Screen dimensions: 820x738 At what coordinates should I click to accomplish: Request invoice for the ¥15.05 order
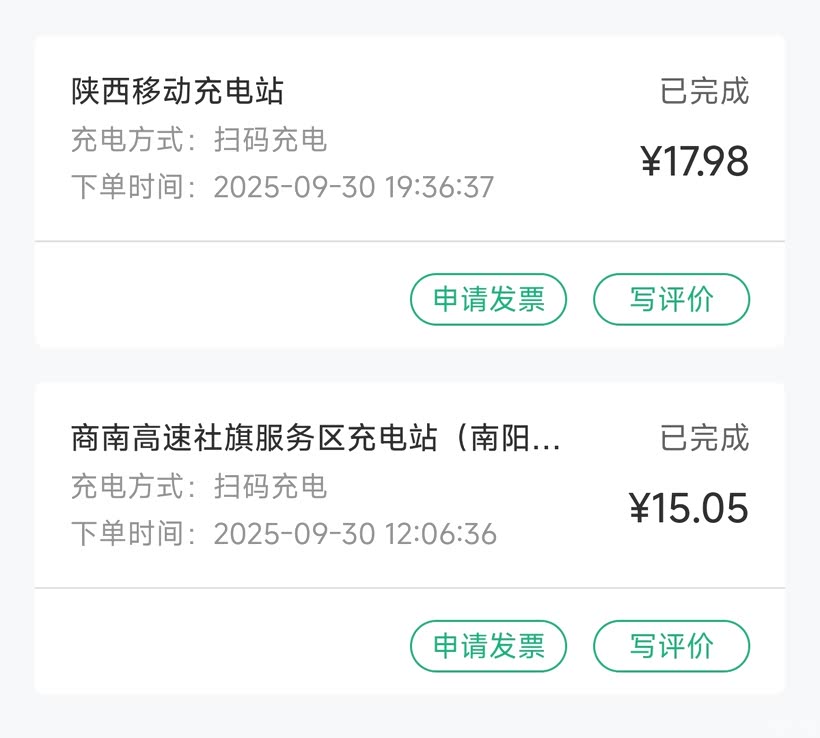(x=488, y=646)
